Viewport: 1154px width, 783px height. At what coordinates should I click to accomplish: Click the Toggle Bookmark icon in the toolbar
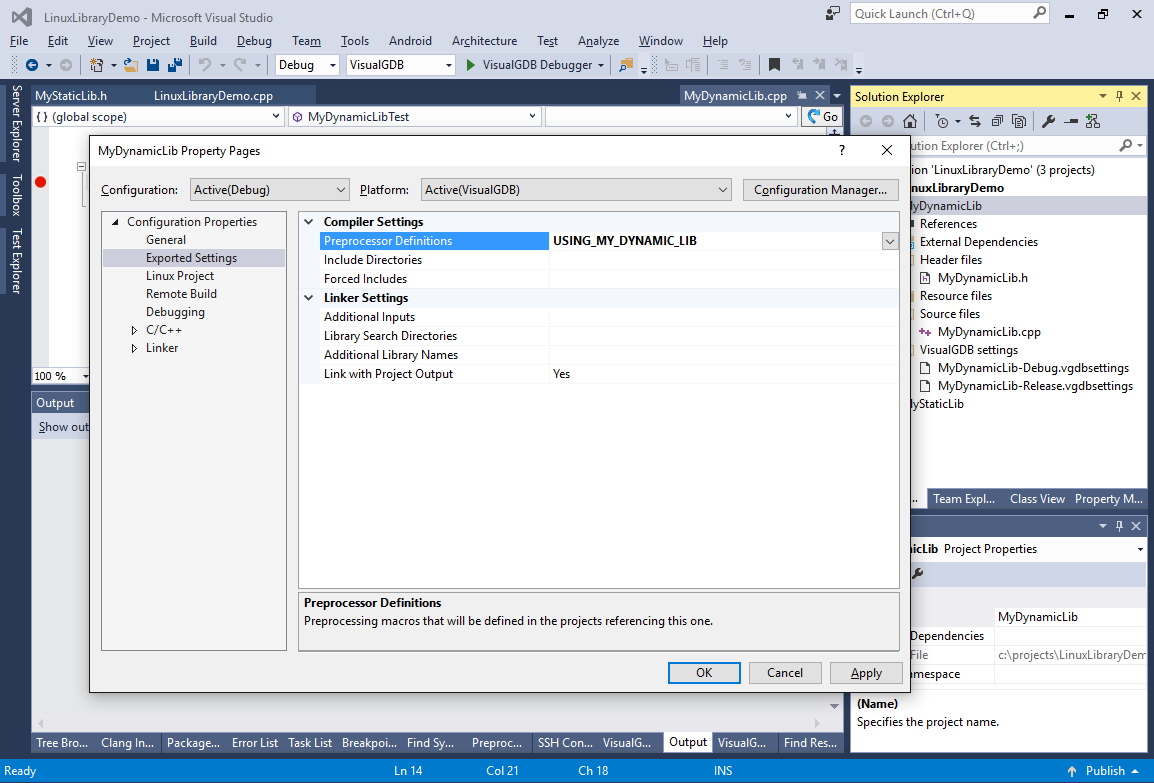point(774,65)
